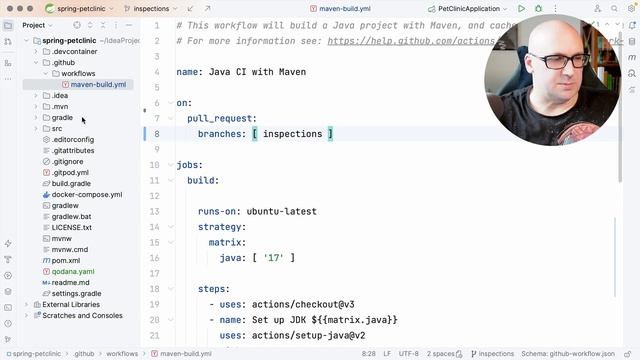Collapse the workflows folder
Image resolution: width=640 pixels, height=360 pixels.
click(x=46, y=73)
